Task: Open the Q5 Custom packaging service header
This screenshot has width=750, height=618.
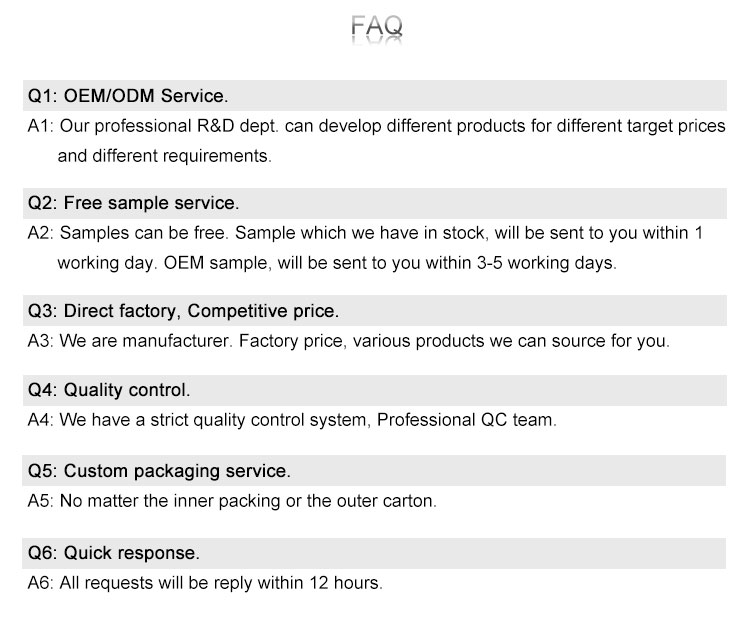Action: (x=375, y=471)
